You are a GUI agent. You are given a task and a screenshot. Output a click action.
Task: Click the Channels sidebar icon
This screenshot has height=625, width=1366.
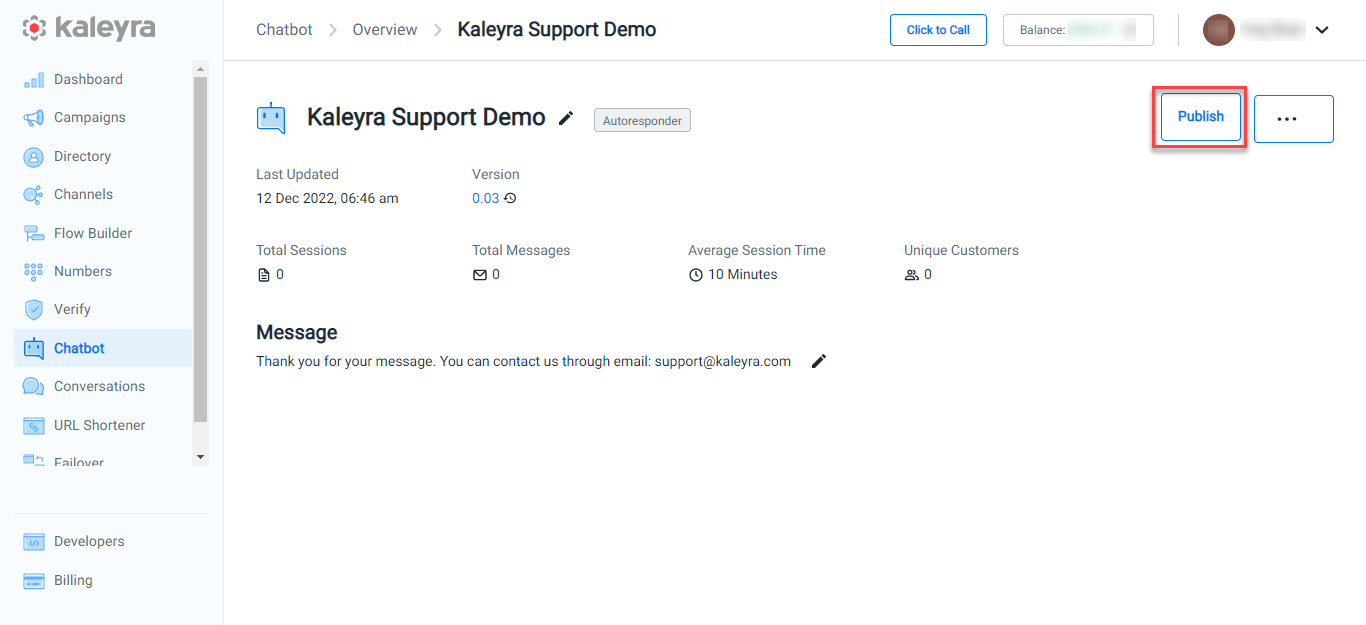click(x=34, y=195)
